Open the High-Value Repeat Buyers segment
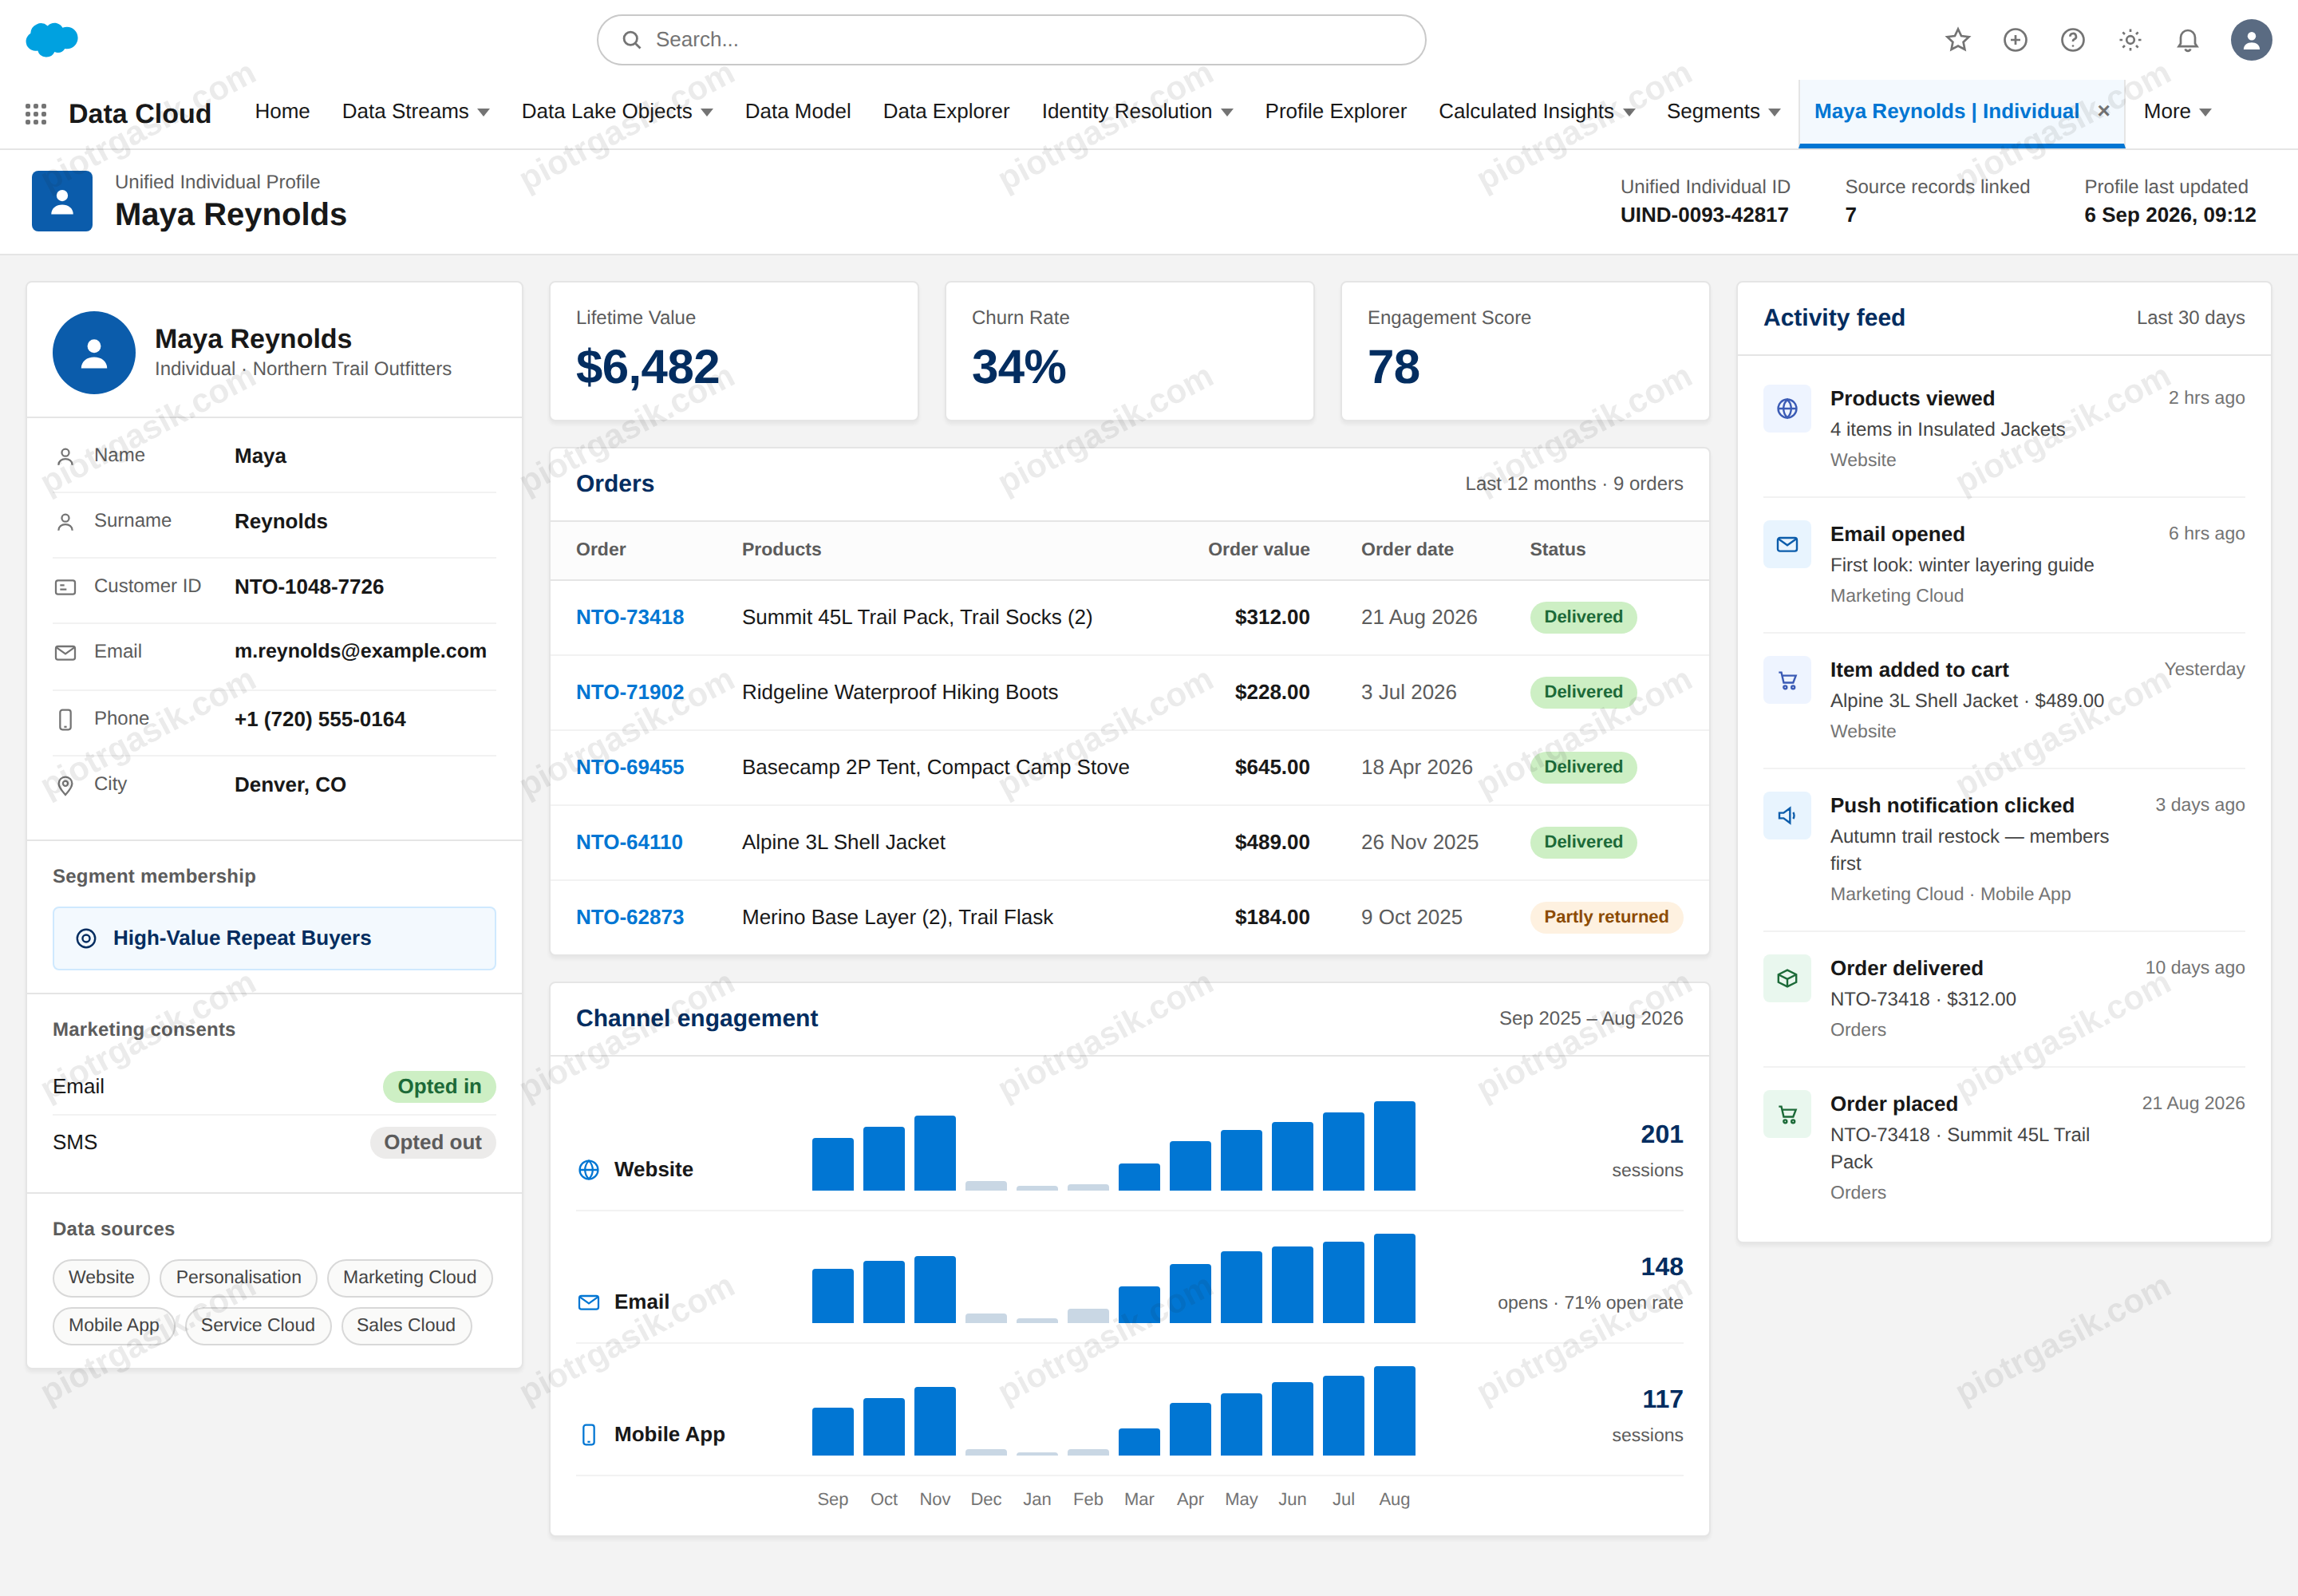The image size is (2298, 1596). pyautogui.click(x=274, y=938)
